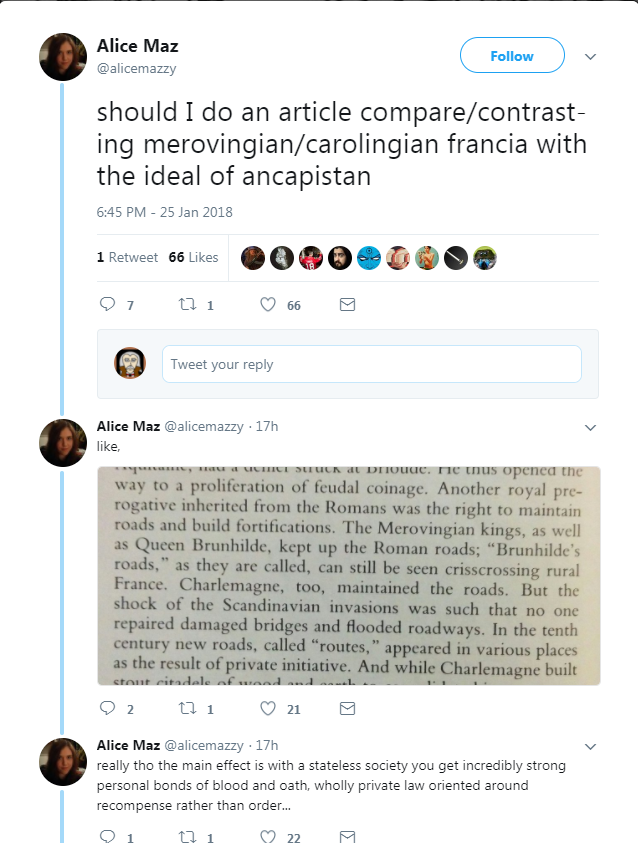
Task: Reply to the main tweet via speech bubble icon
Action: tap(109, 305)
